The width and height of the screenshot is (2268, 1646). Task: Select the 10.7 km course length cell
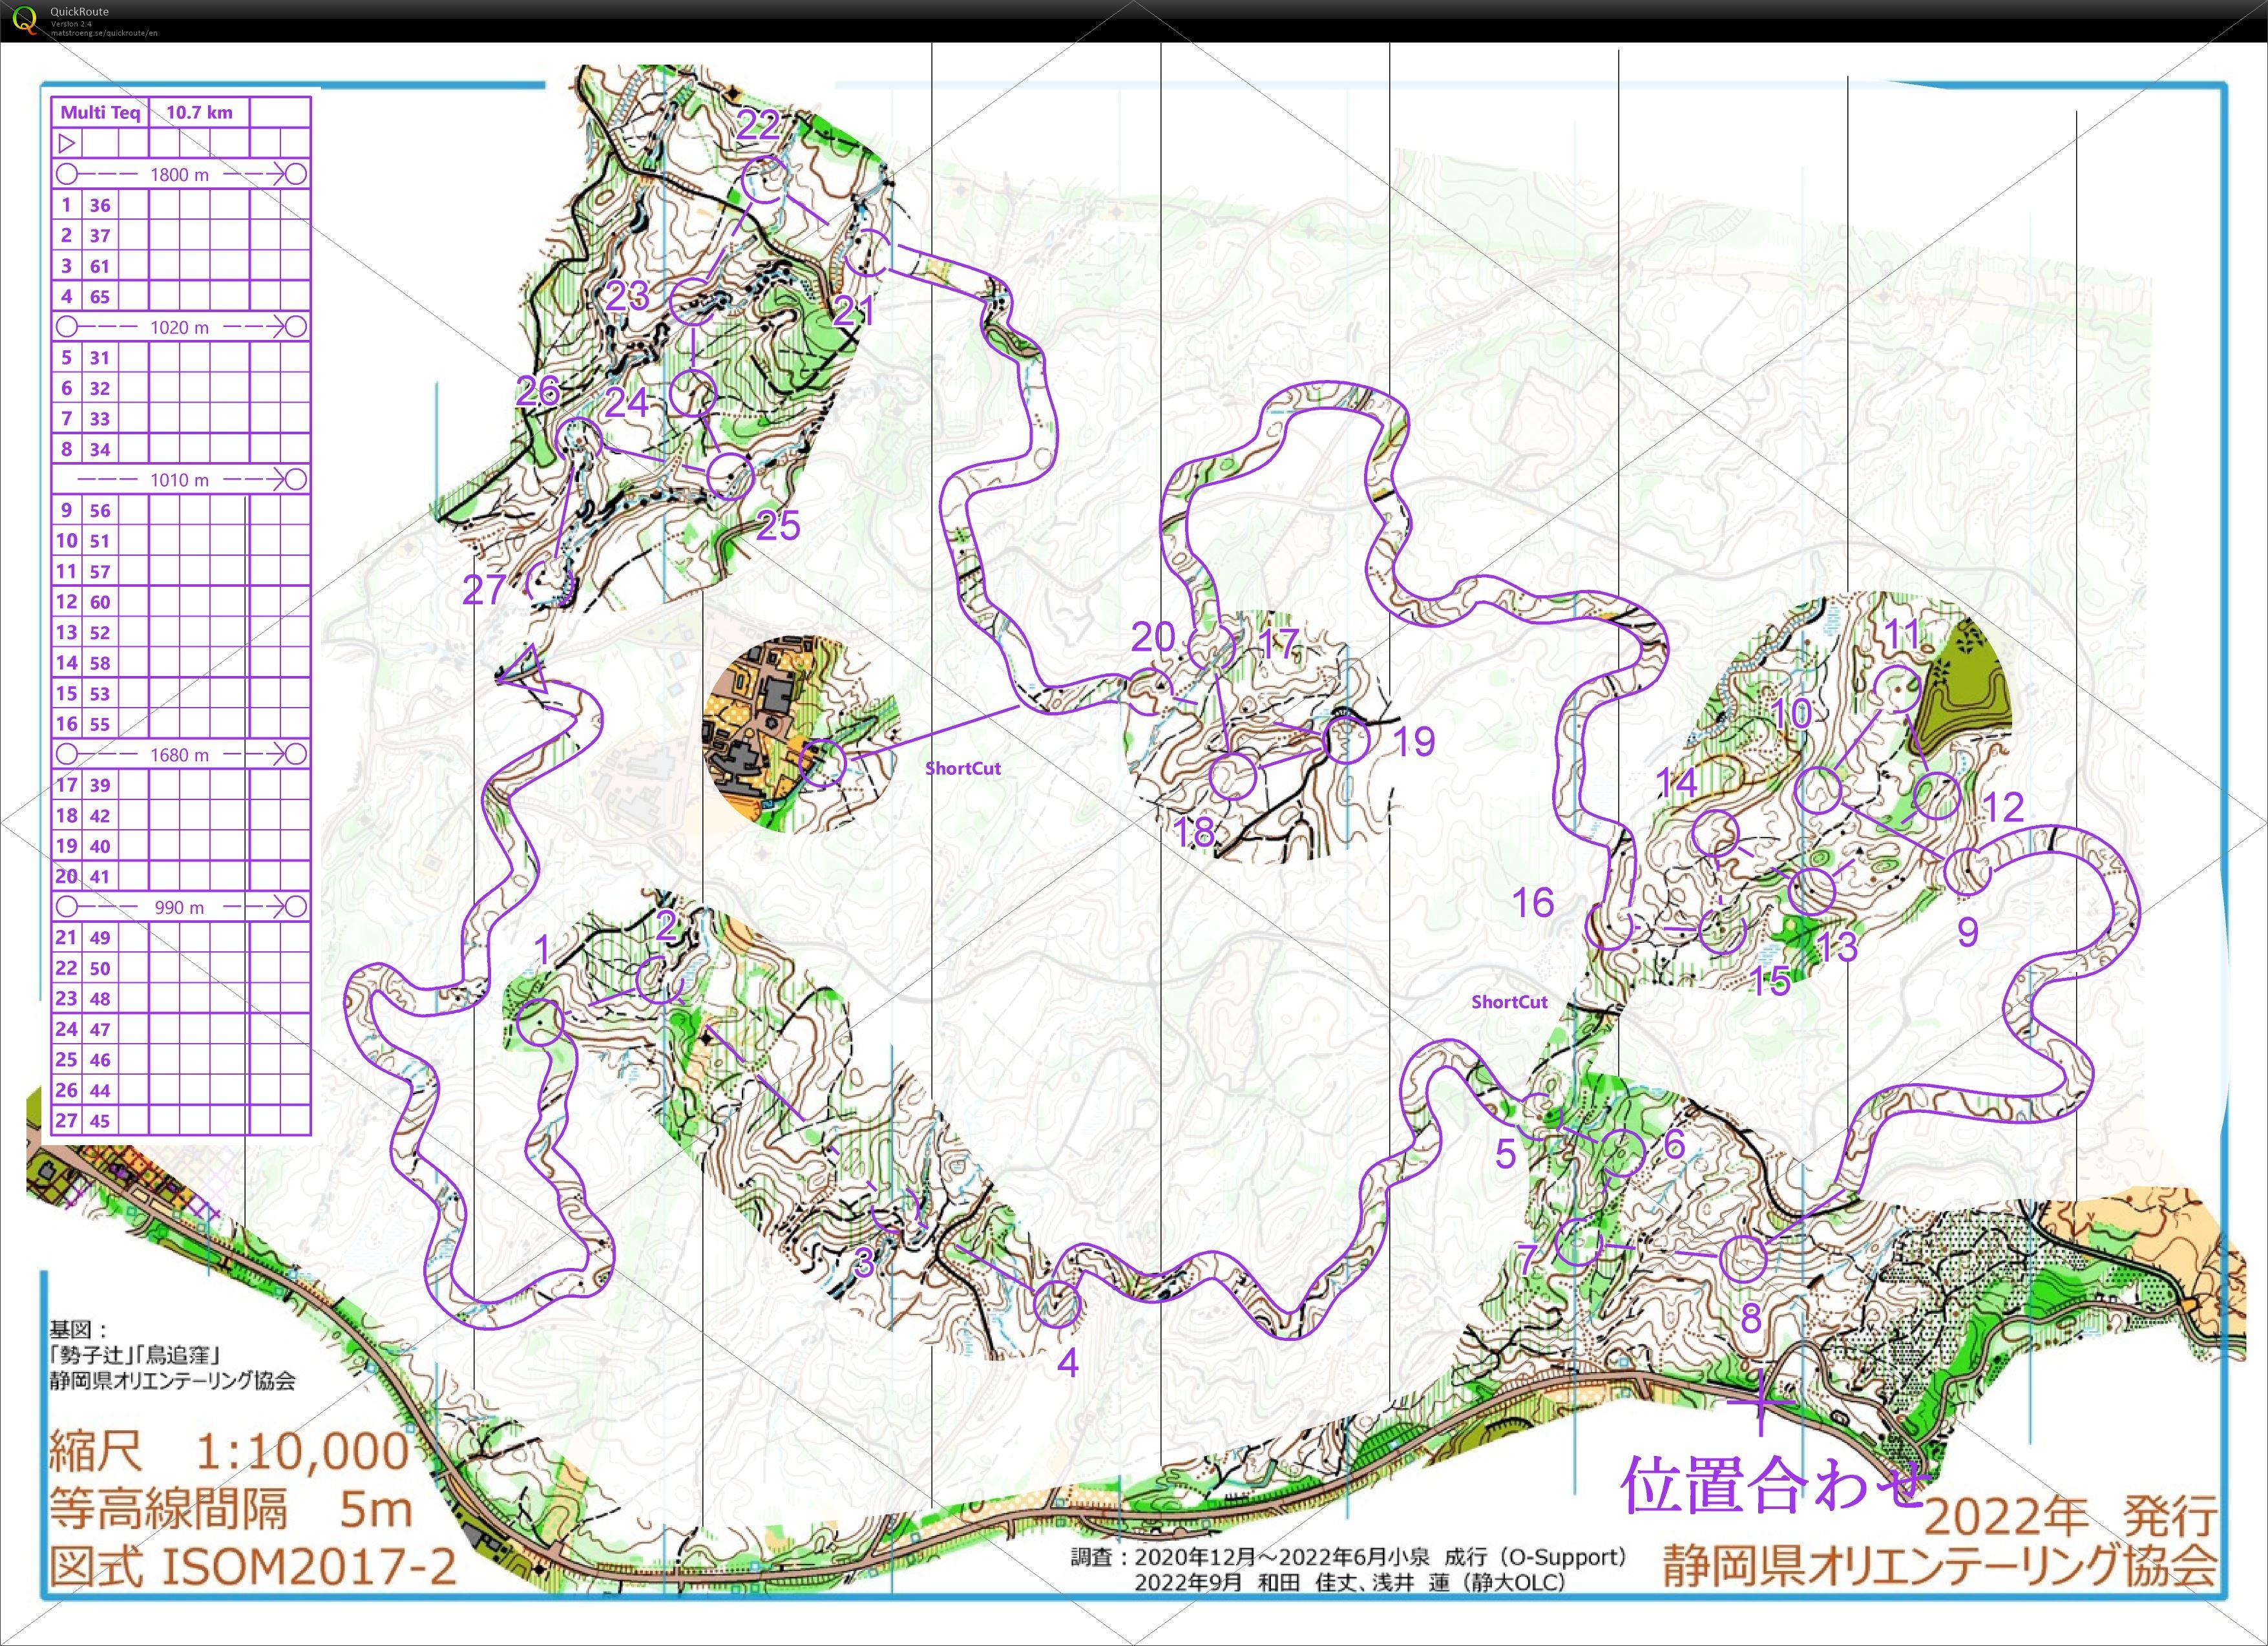coord(199,112)
